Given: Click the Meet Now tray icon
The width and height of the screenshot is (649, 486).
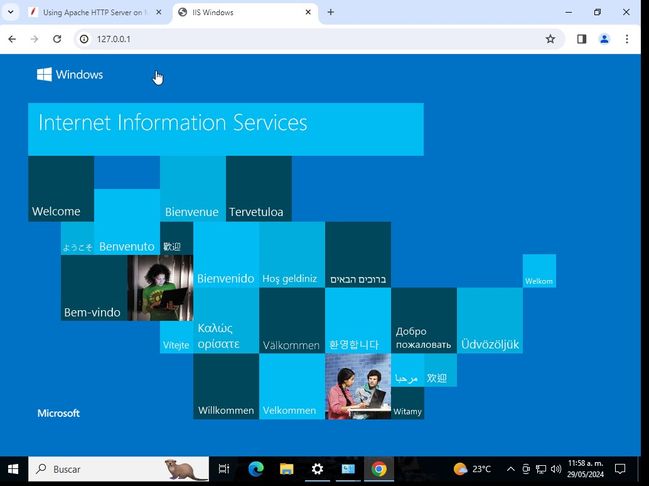Looking at the screenshot, I should 526,469.
